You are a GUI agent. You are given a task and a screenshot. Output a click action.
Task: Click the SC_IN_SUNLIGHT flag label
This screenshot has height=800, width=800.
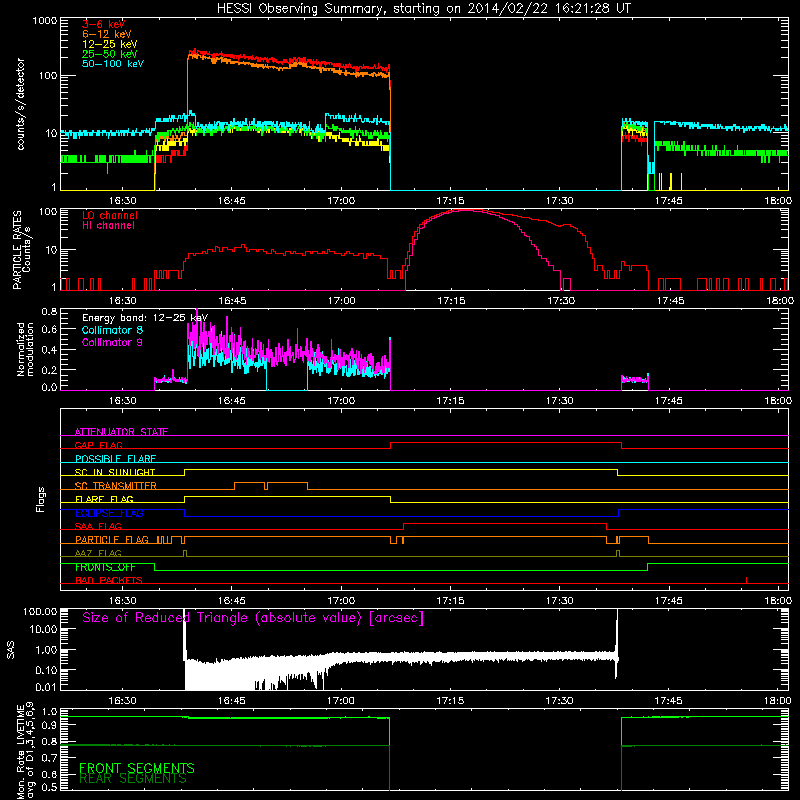click(x=115, y=472)
